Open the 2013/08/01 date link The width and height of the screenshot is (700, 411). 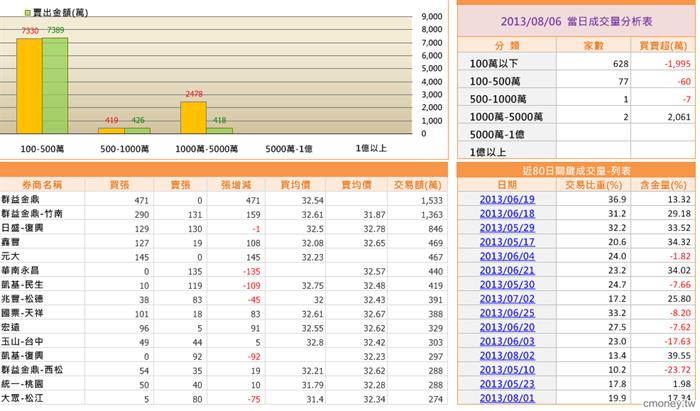click(507, 398)
